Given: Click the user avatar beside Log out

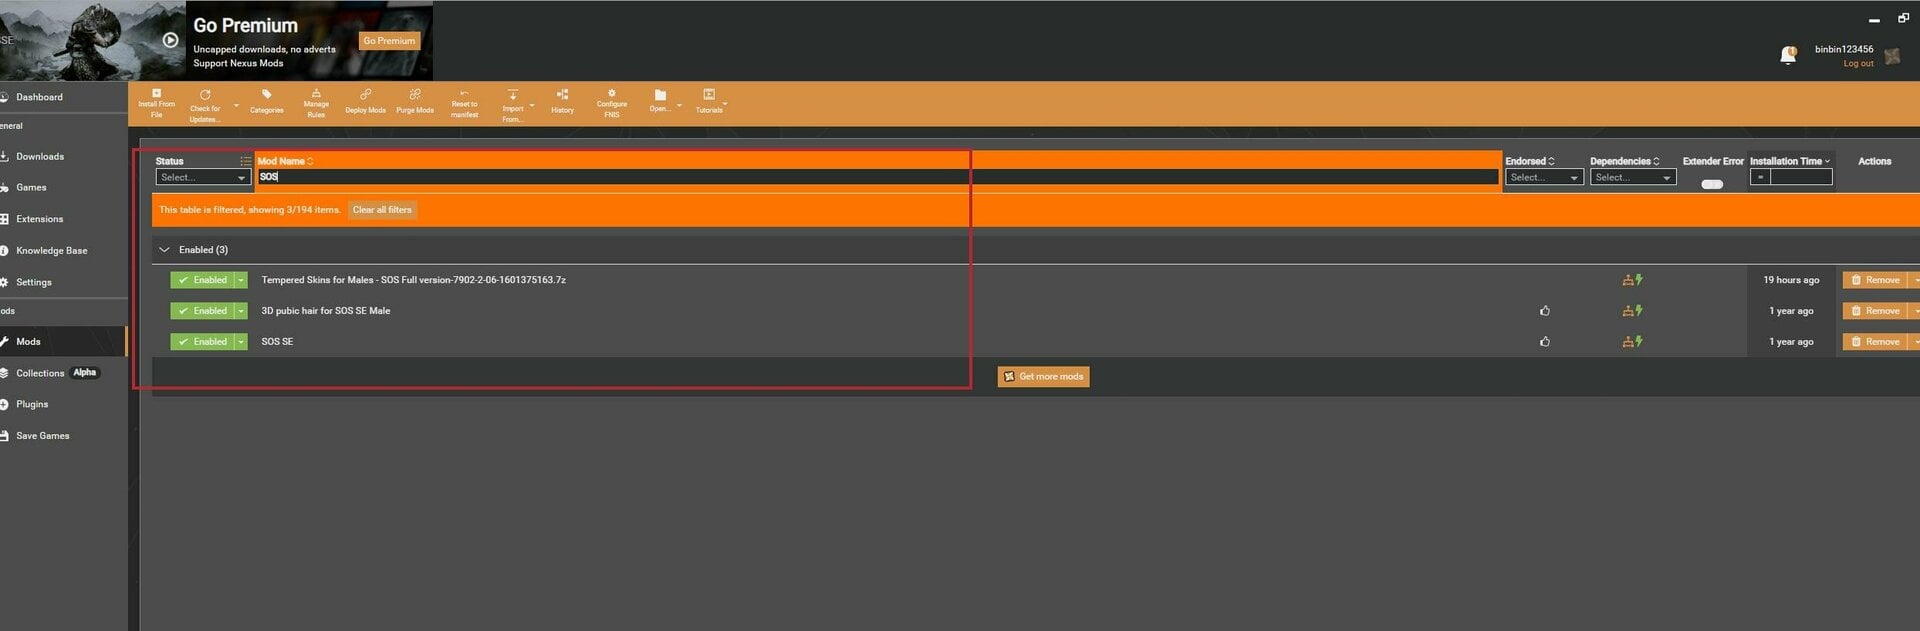Looking at the screenshot, I should (1892, 56).
